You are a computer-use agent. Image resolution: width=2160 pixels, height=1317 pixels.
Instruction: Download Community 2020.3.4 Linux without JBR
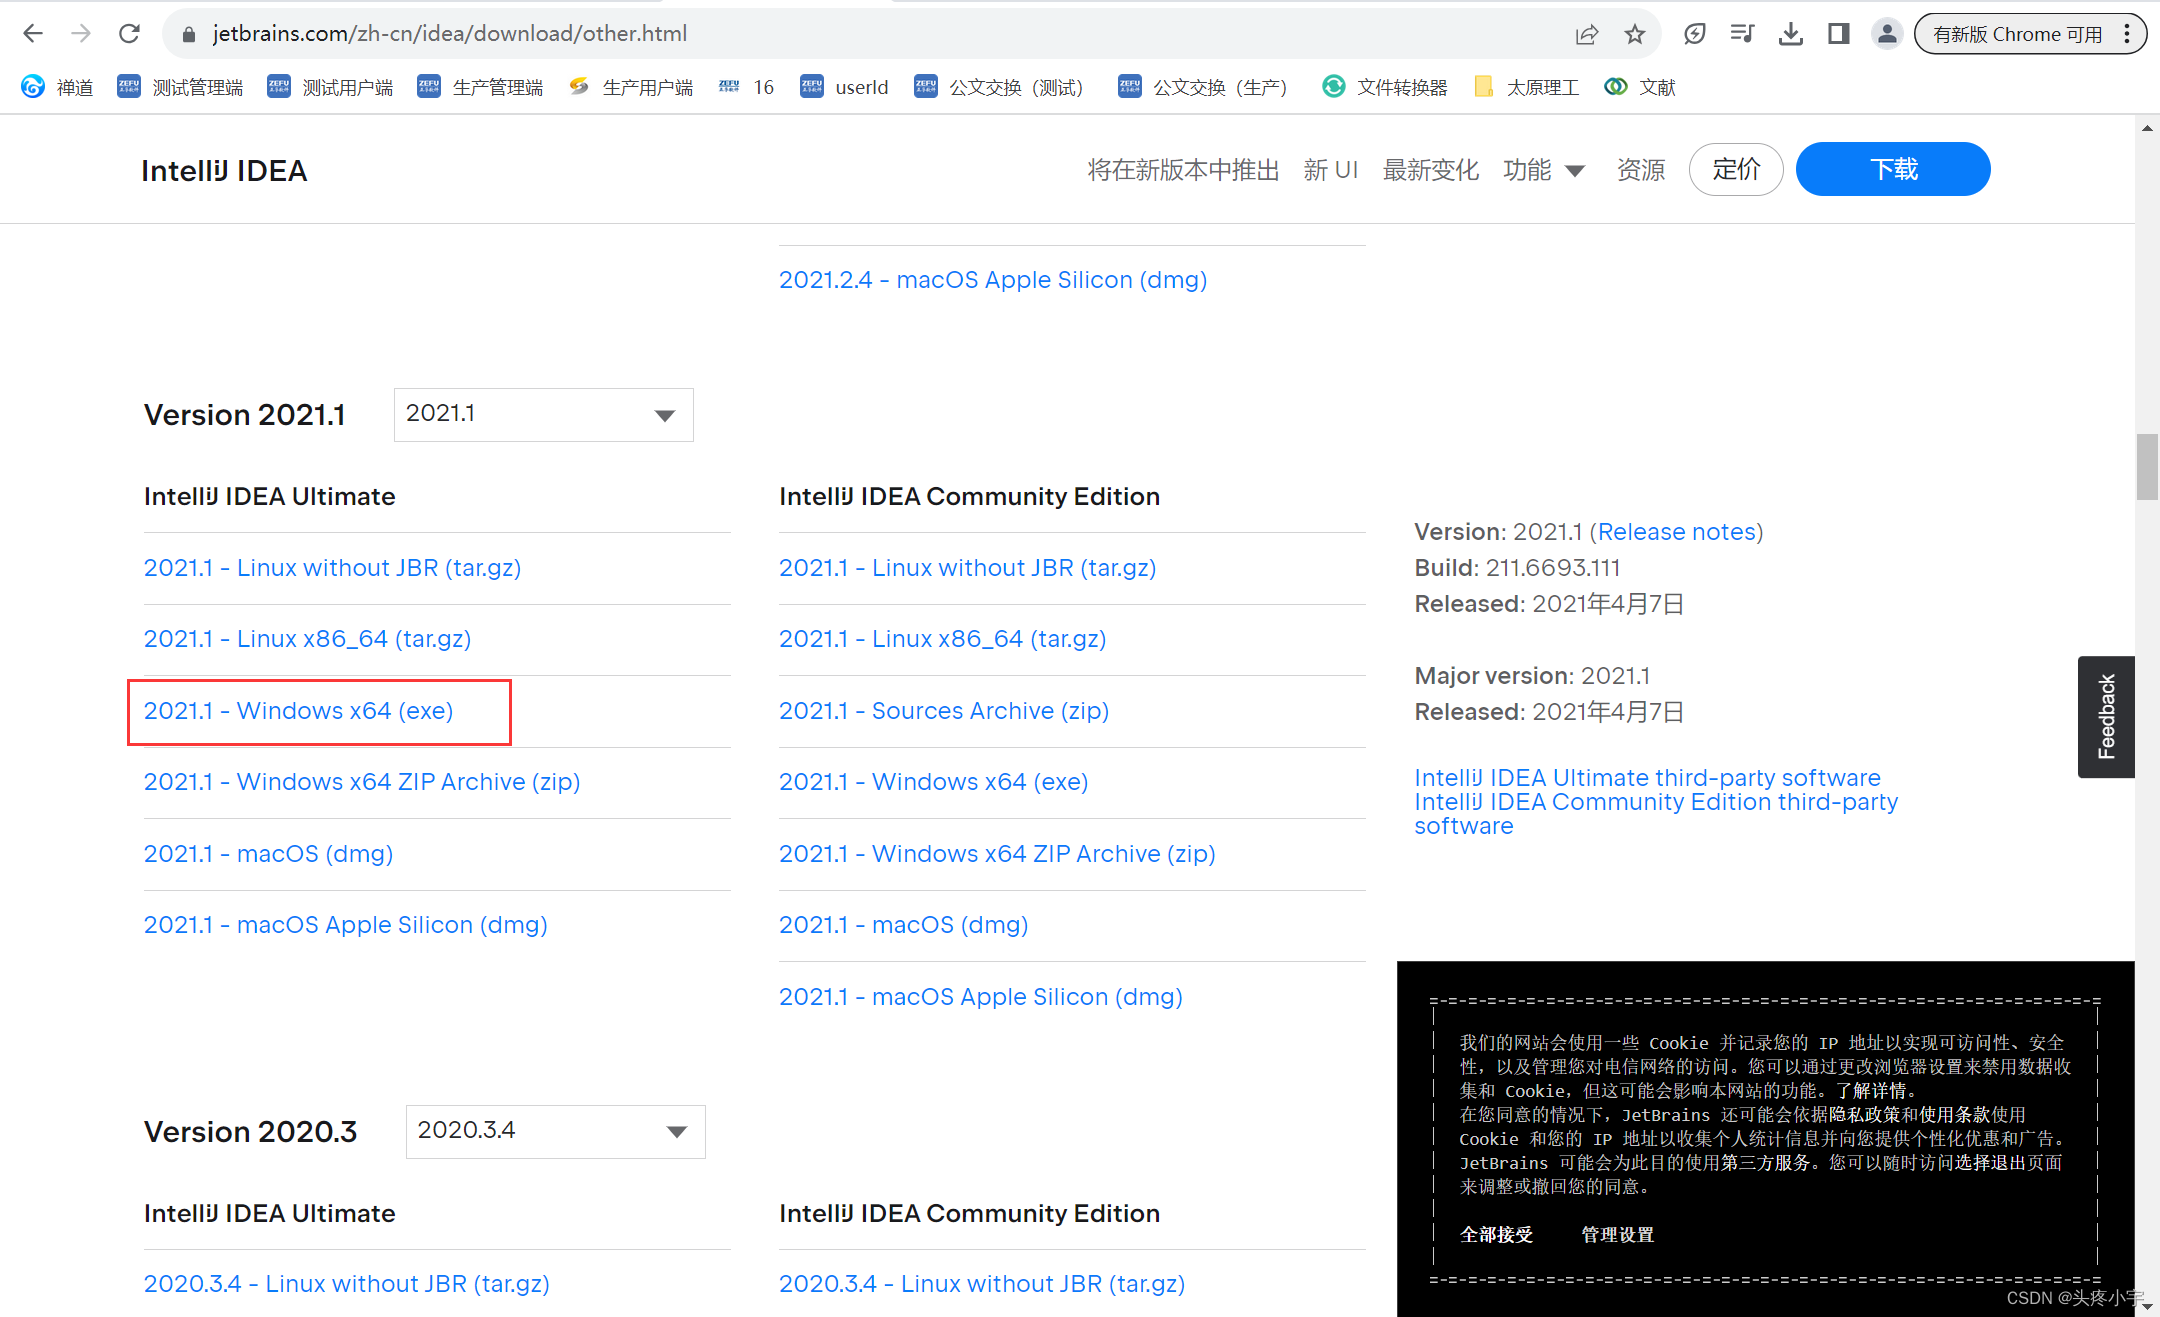[982, 1284]
